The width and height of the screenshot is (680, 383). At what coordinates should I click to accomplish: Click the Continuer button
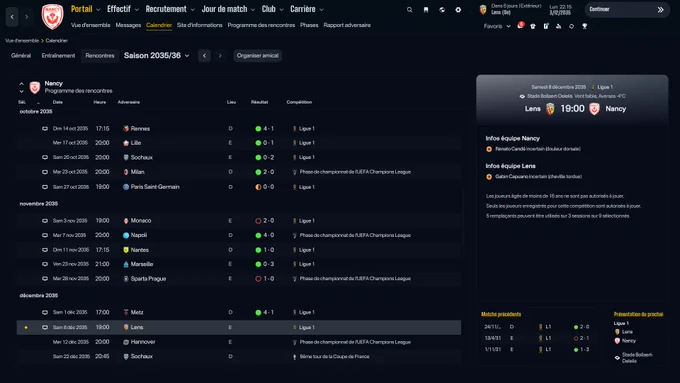(627, 10)
